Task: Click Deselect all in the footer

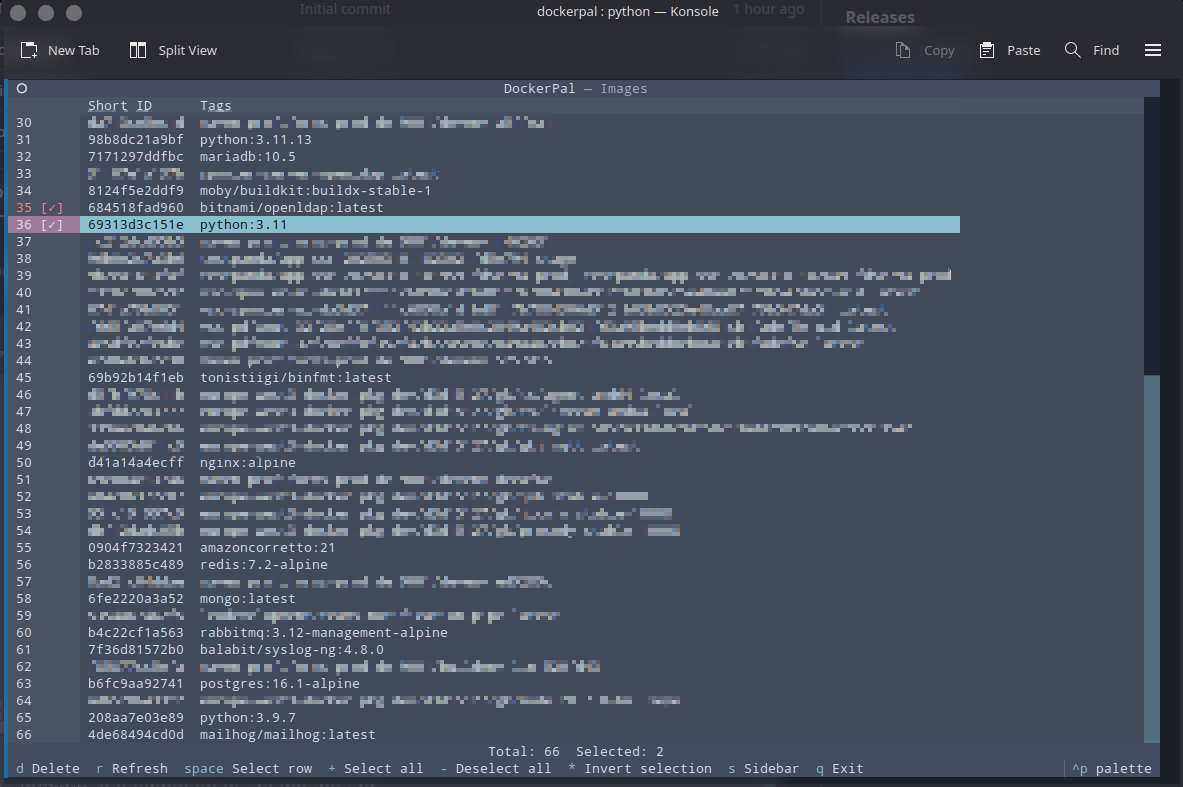Action: [496, 768]
